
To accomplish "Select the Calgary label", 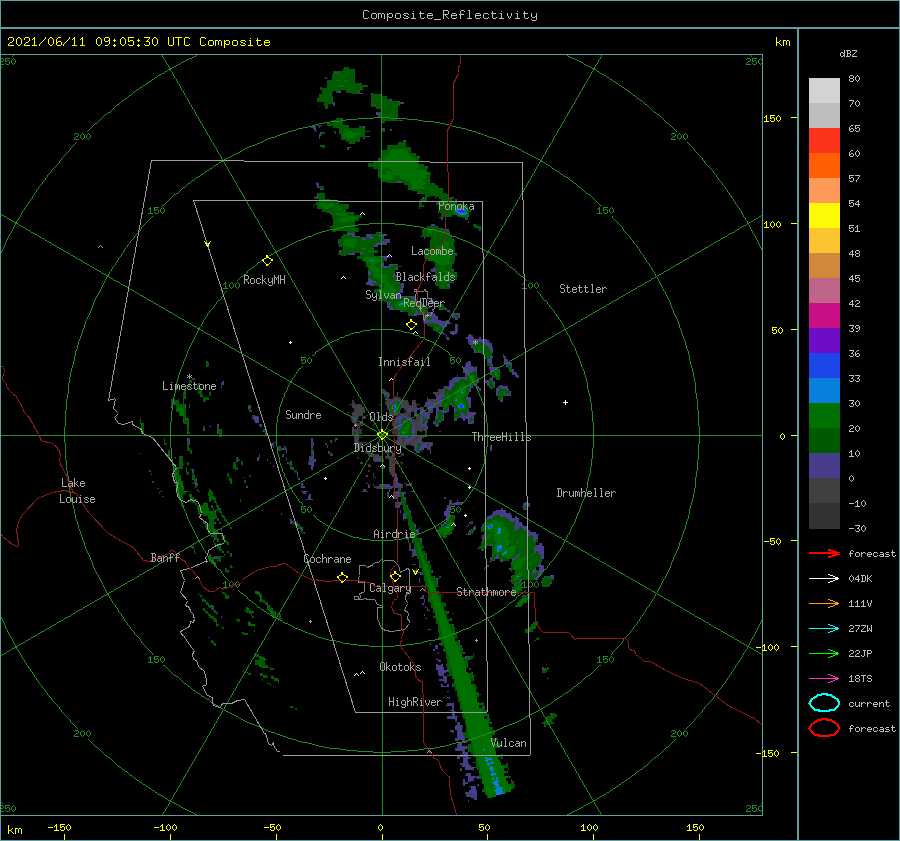I will [x=390, y=588].
